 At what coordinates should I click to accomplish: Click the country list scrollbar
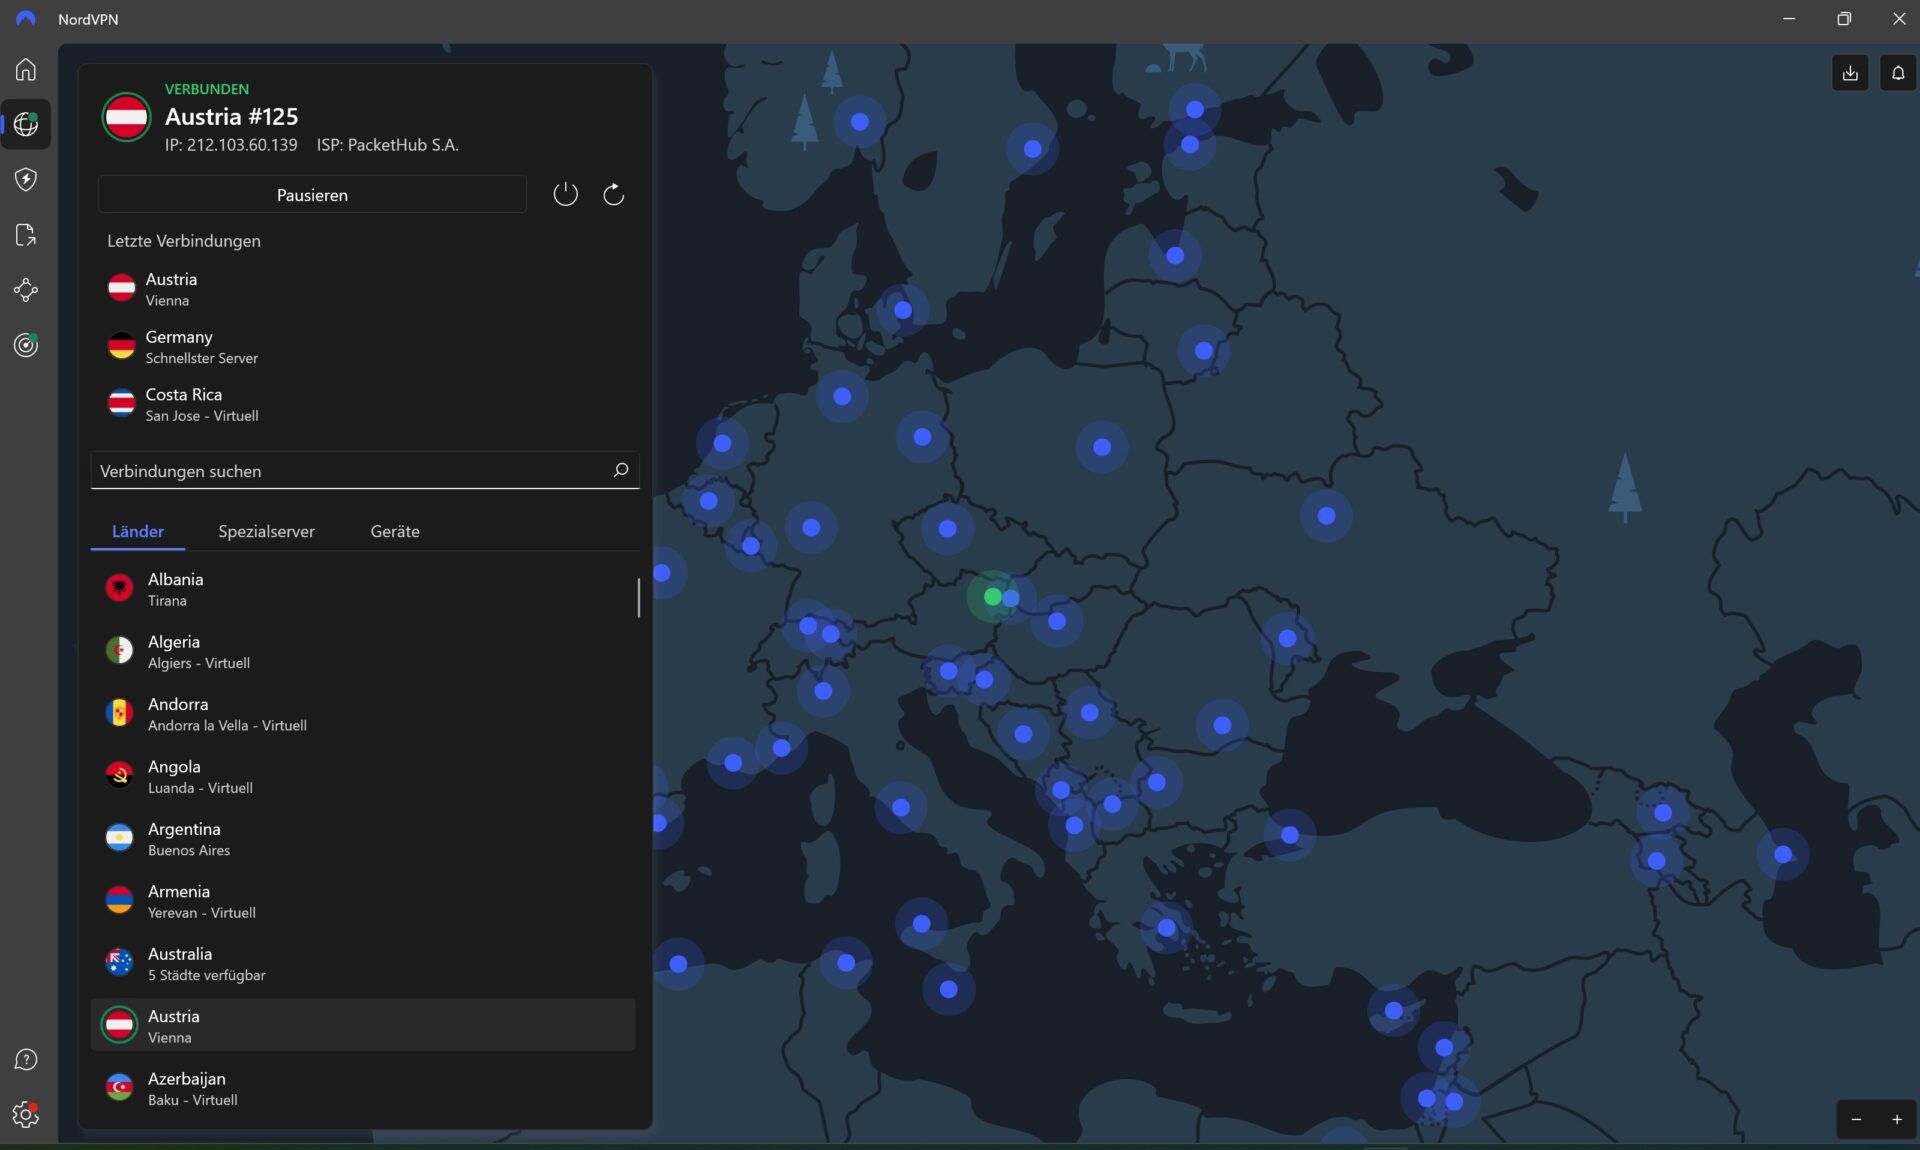(x=638, y=597)
